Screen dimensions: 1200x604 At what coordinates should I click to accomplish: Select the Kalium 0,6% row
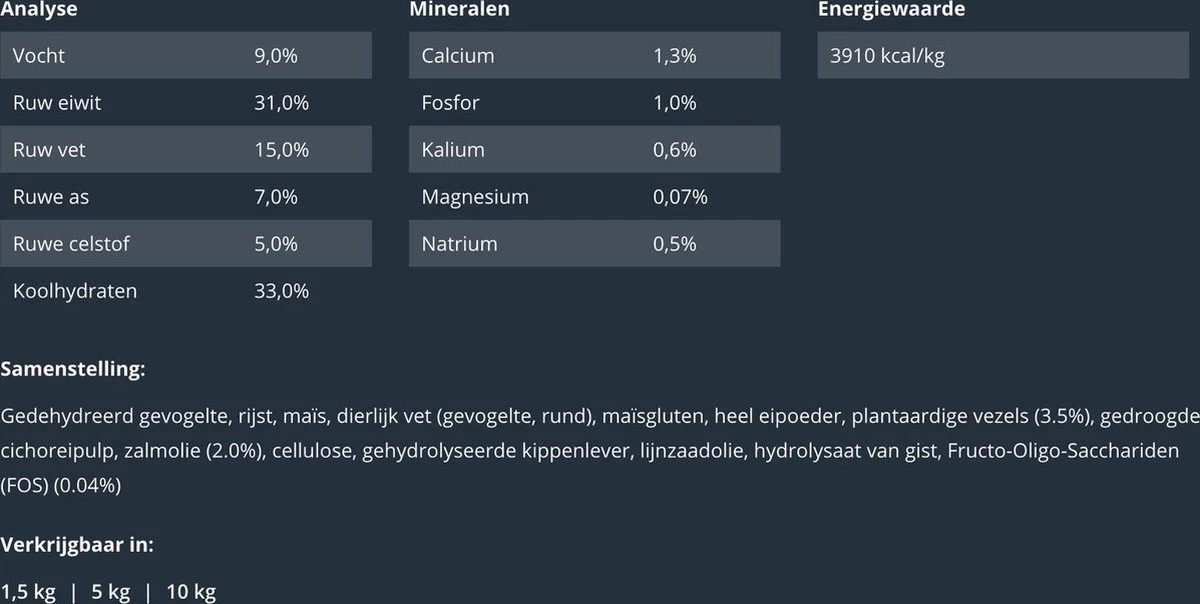point(594,150)
